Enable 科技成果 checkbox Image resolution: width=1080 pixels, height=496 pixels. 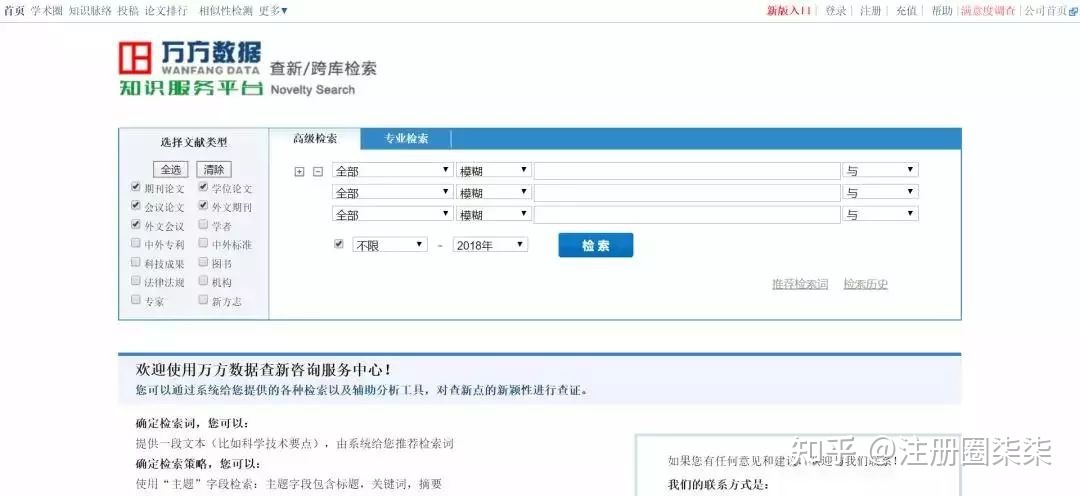point(136,262)
